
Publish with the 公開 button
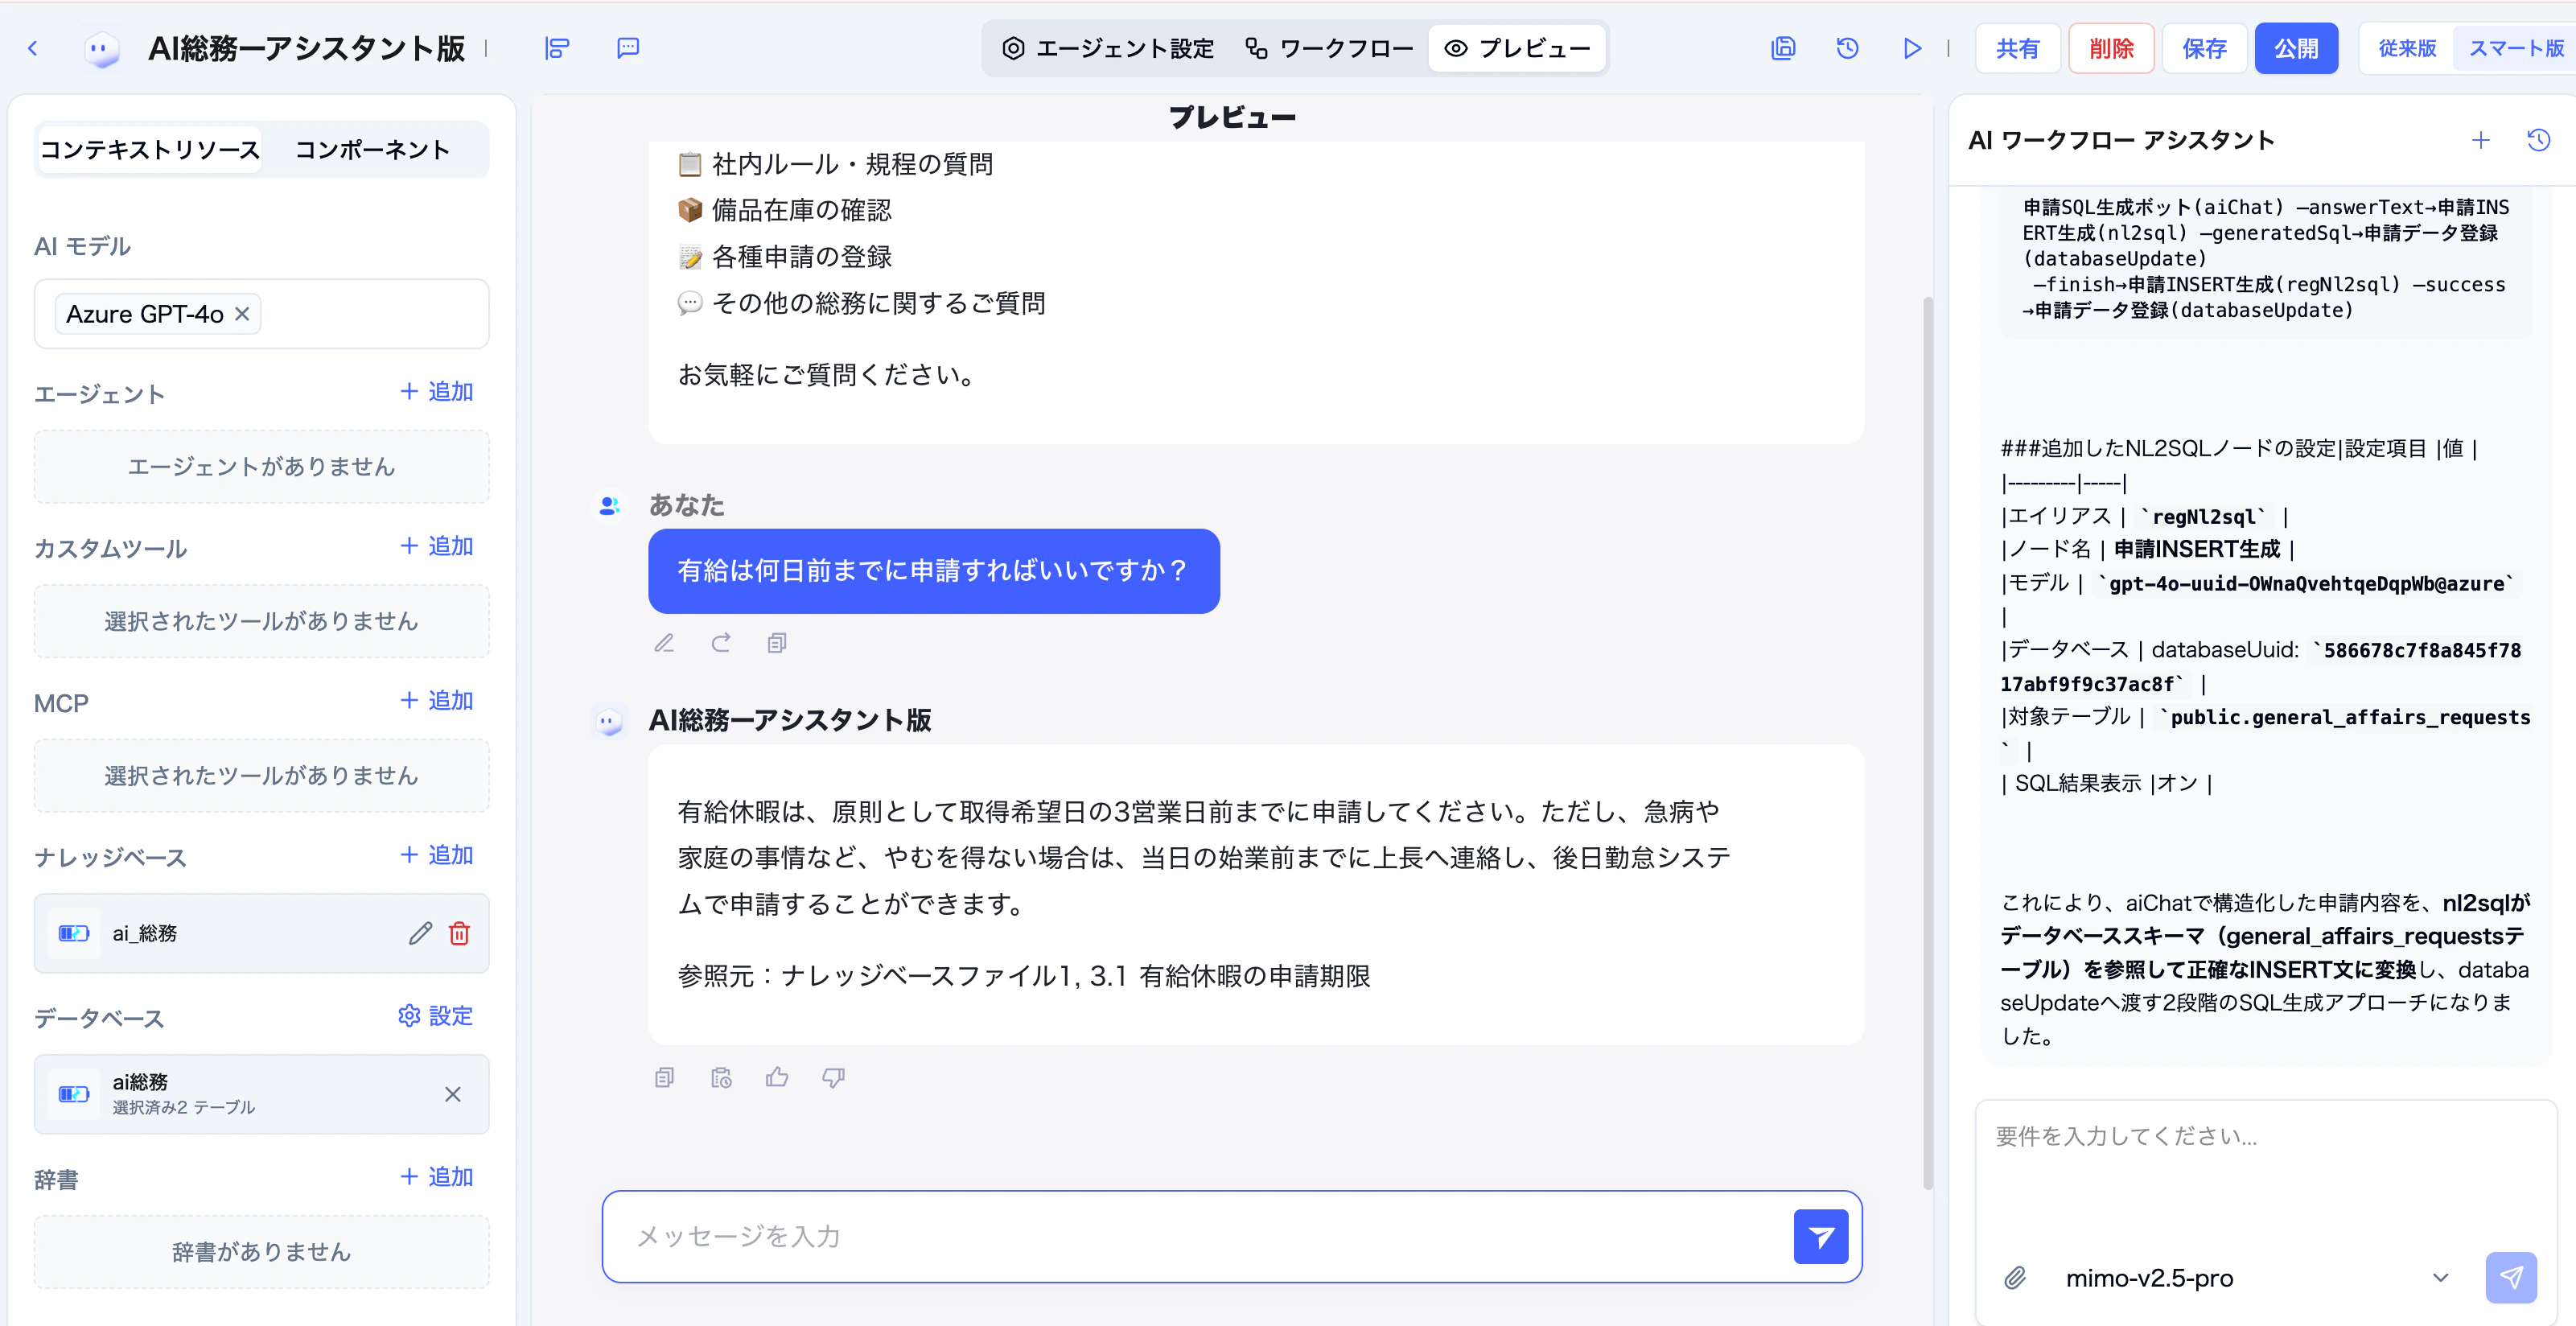tap(2296, 48)
